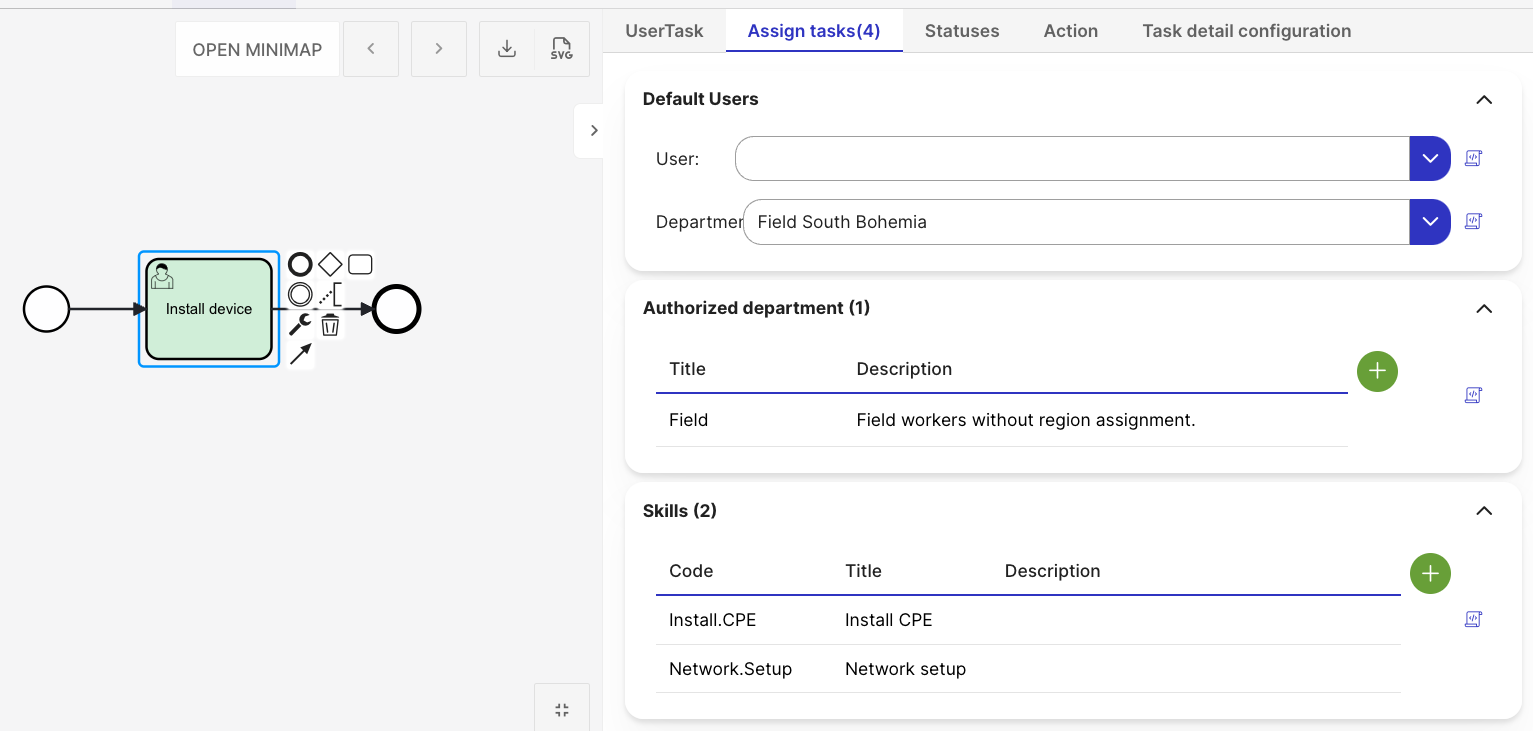Image resolution: width=1533 pixels, height=731 pixels.
Task: Collapse the Skills section
Action: pos(1484,511)
